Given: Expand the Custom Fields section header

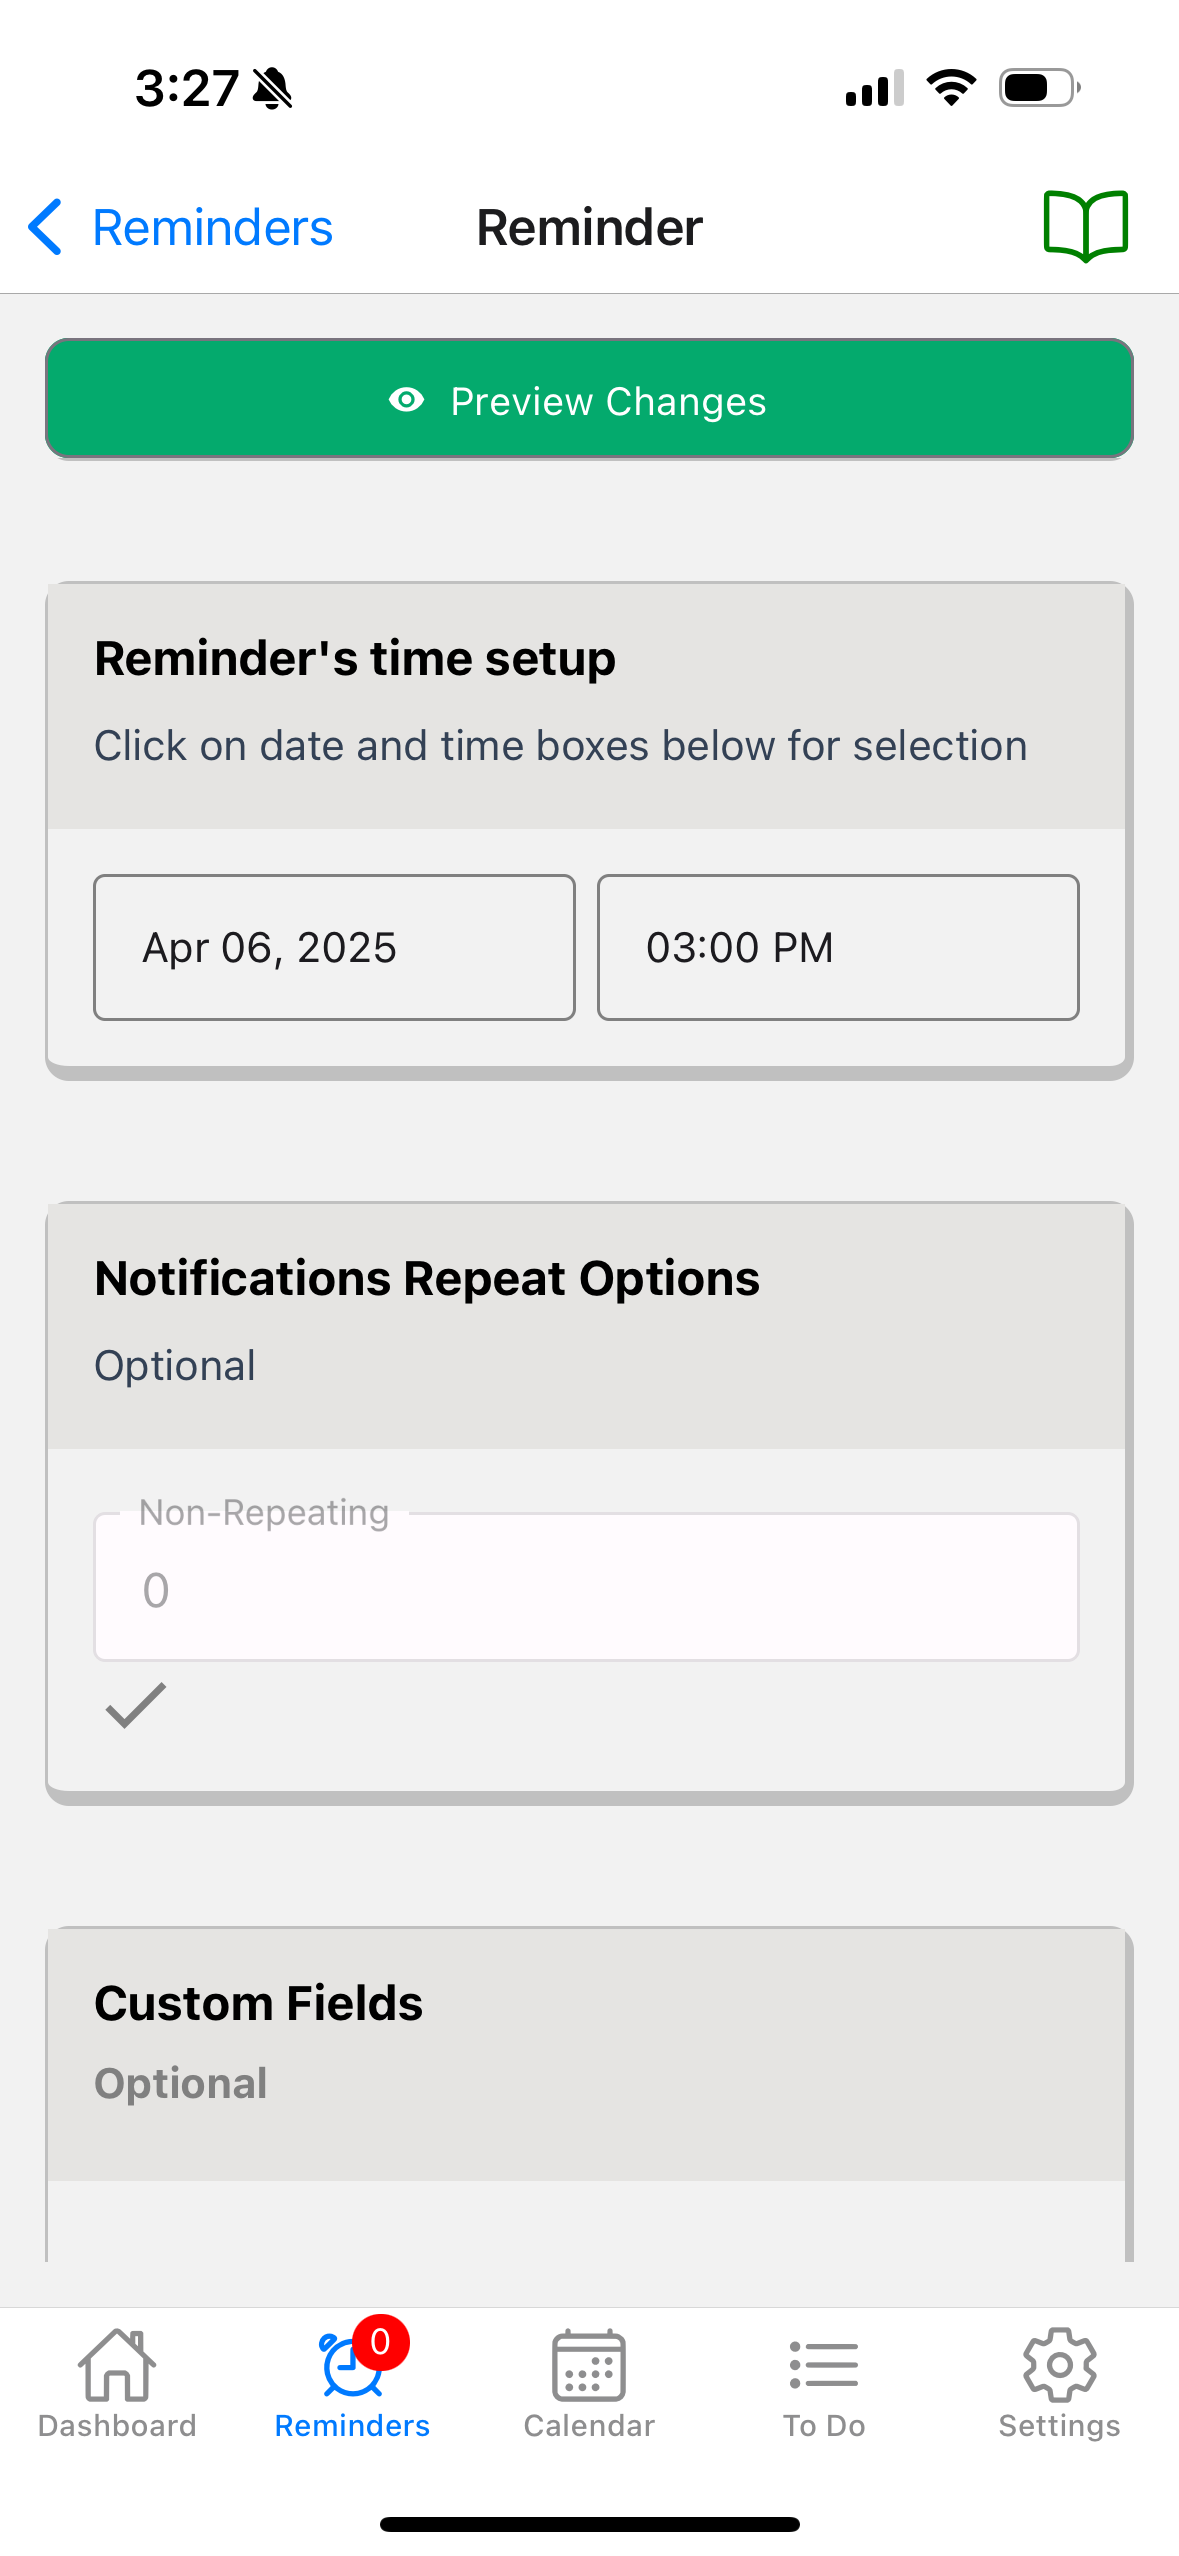Looking at the screenshot, I should click(258, 2003).
